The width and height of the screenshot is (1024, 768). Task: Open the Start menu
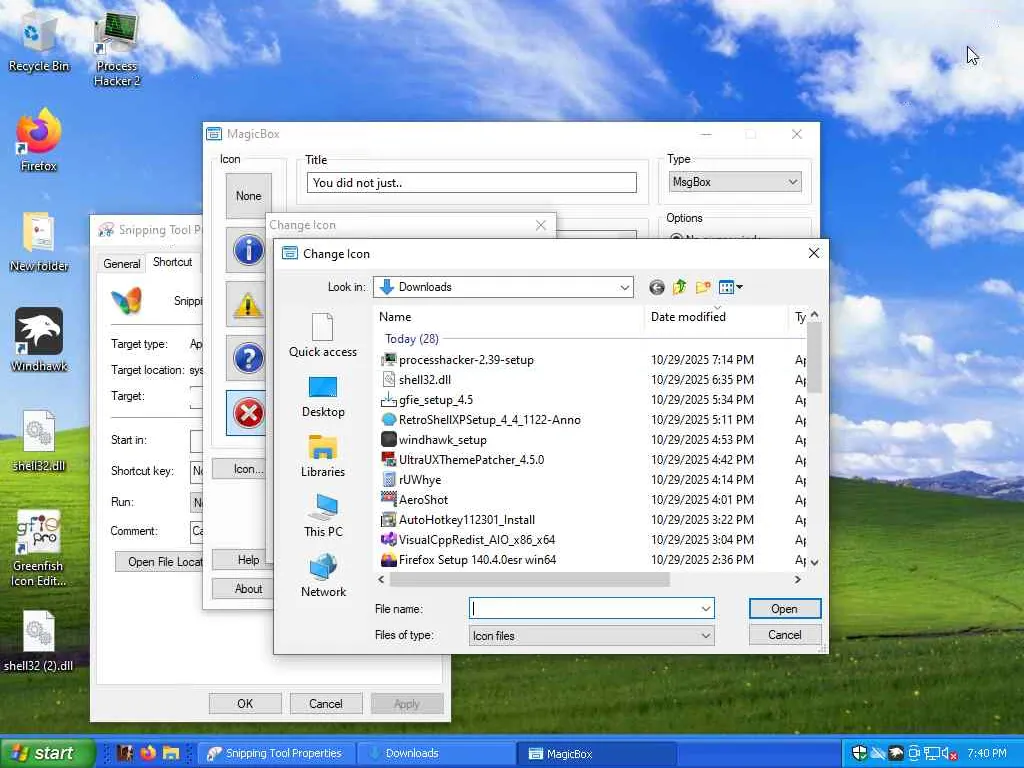click(46, 753)
